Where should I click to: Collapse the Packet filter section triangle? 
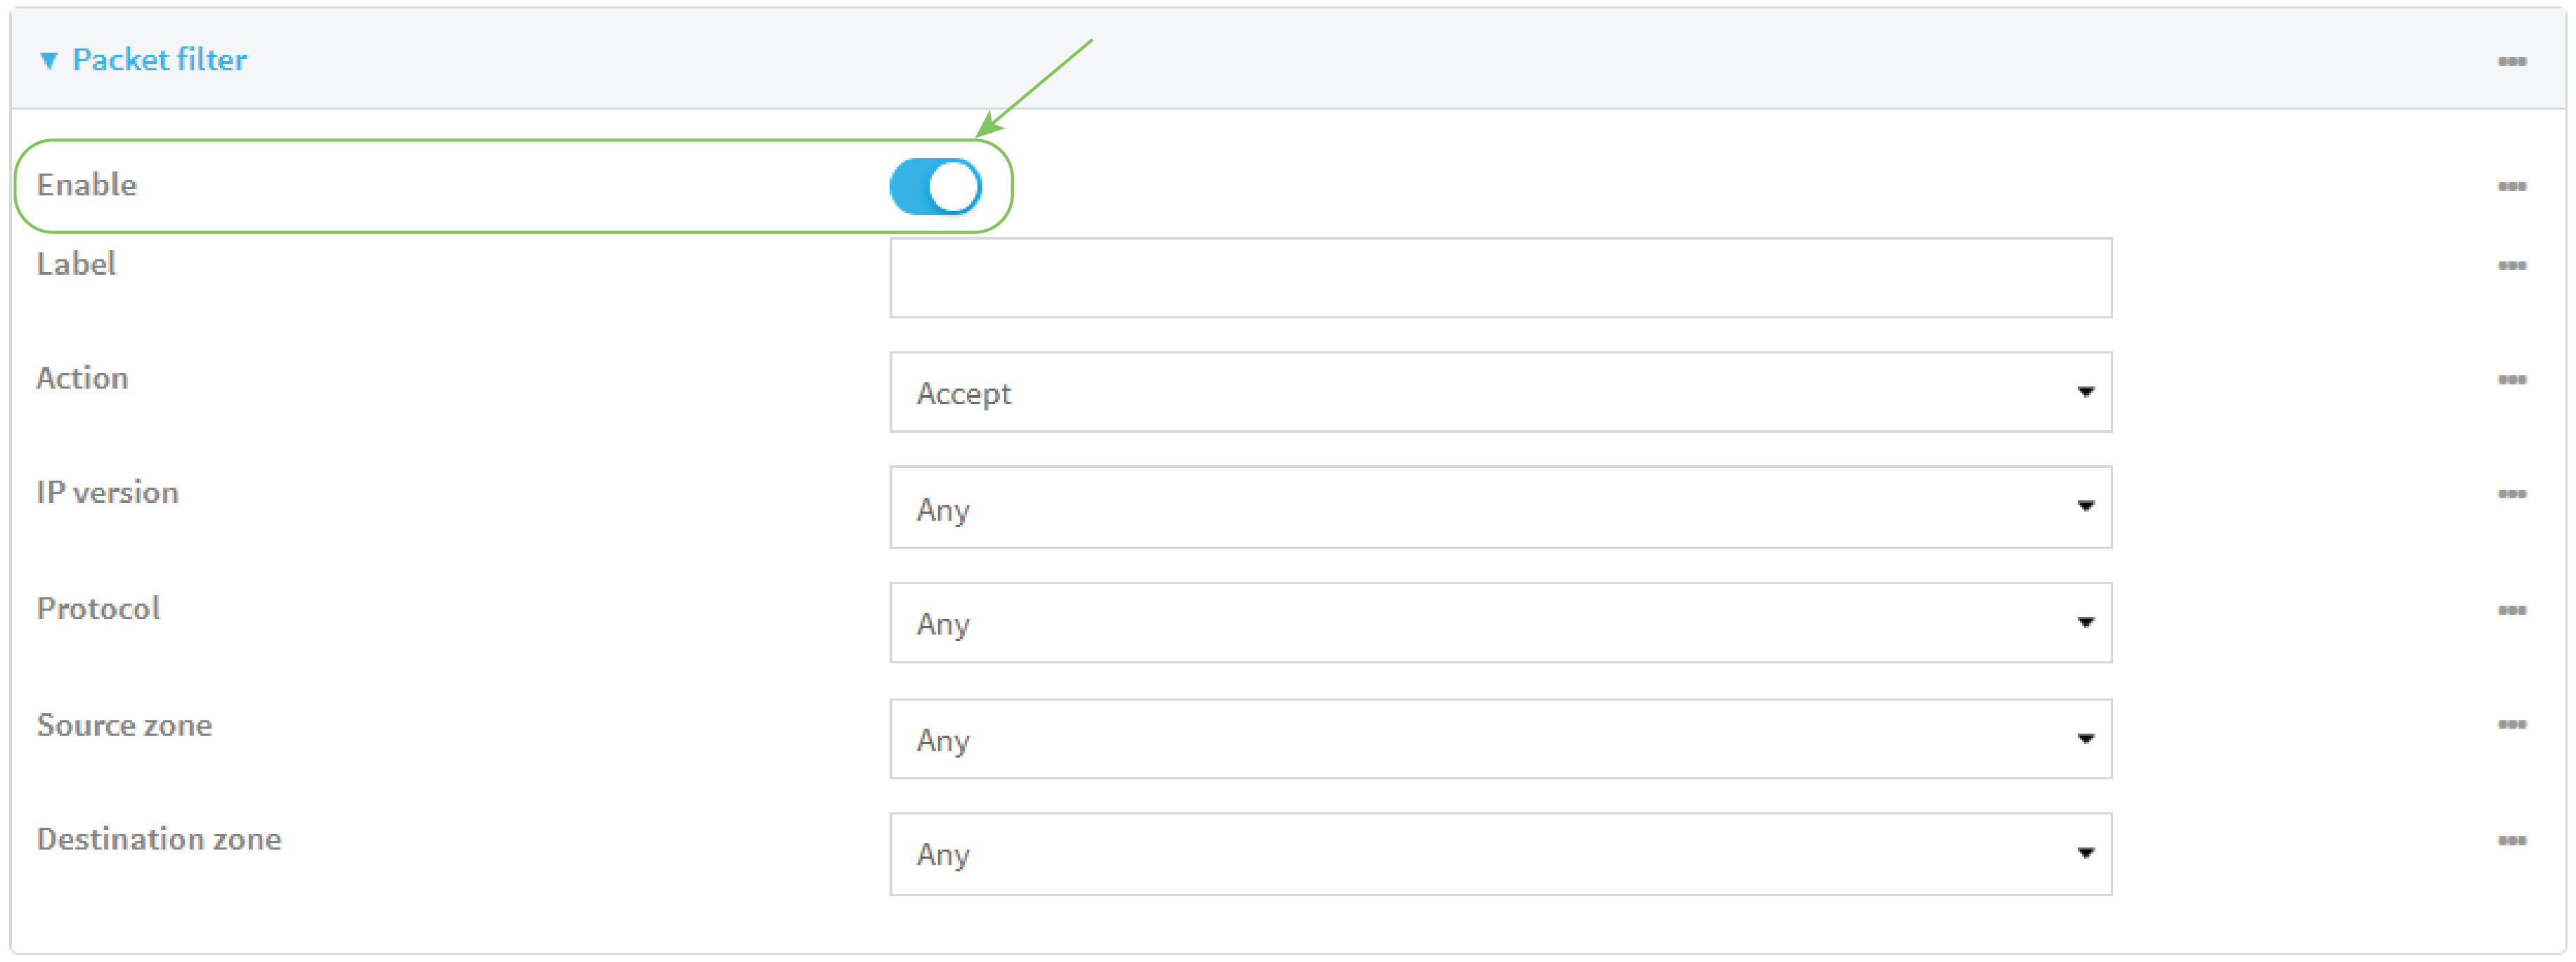click(49, 59)
